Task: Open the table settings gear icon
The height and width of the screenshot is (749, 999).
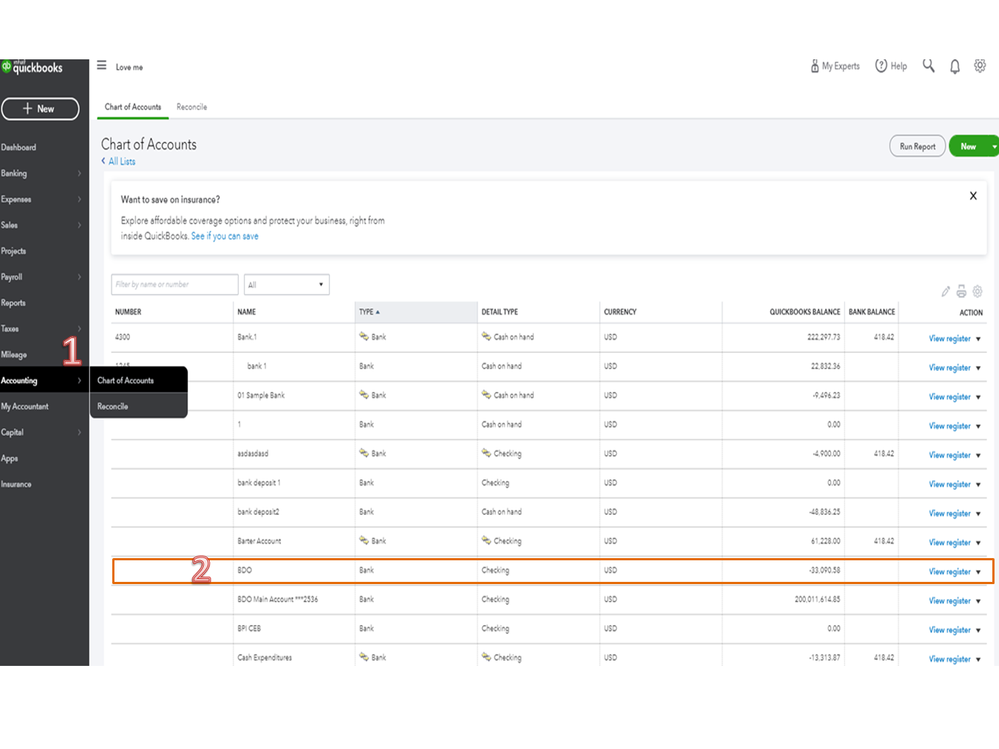Action: (x=978, y=291)
